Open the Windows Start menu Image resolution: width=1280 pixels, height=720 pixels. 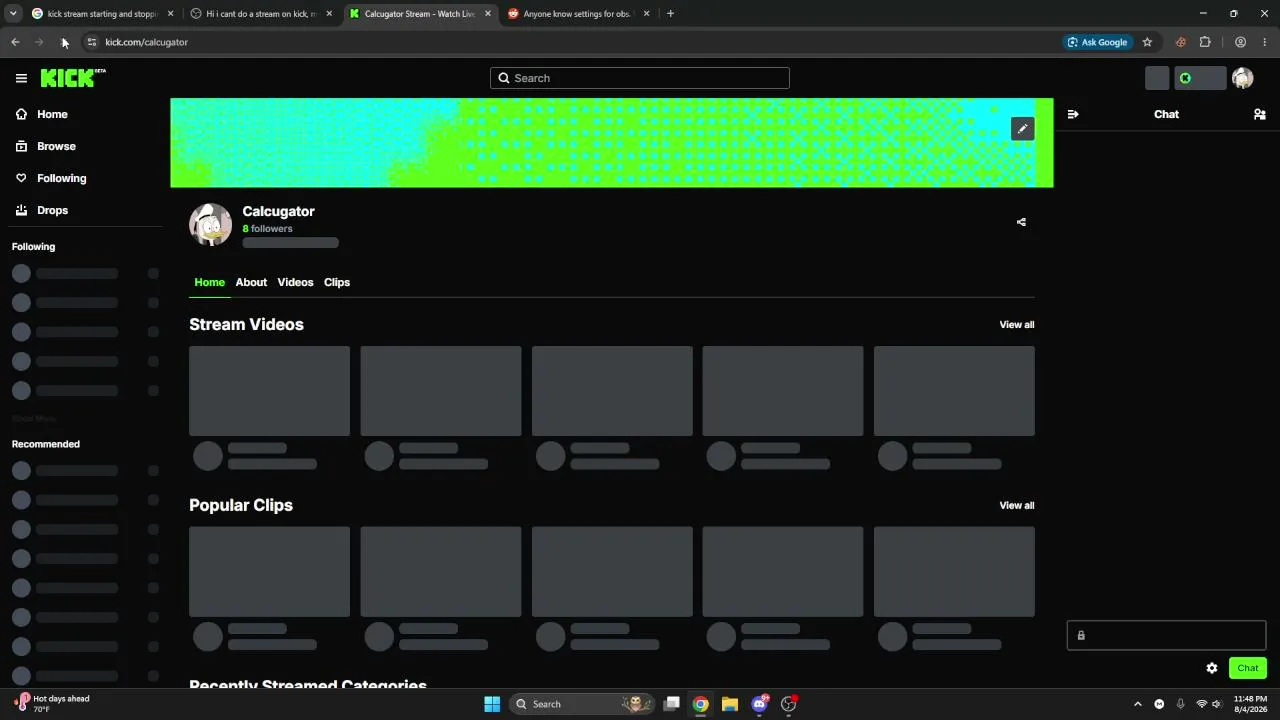pyautogui.click(x=492, y=704)
